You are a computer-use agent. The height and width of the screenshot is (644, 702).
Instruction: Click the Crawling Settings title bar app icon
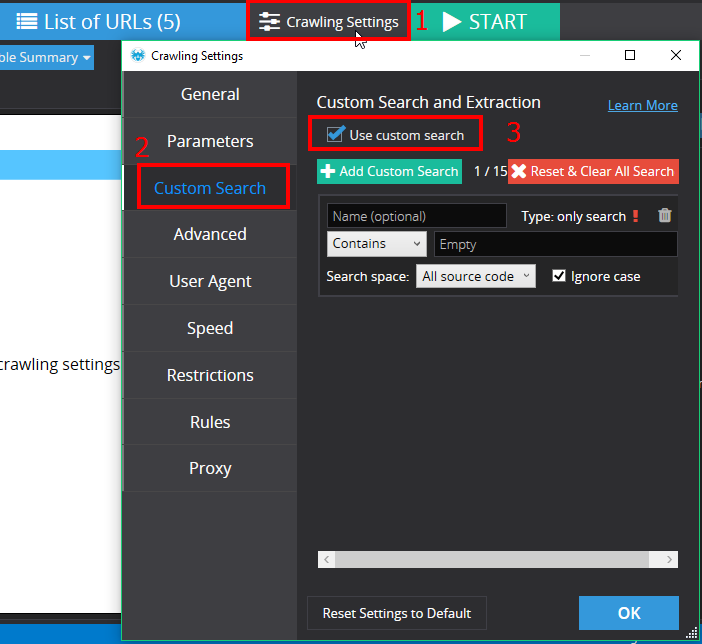tap(138, 56)
